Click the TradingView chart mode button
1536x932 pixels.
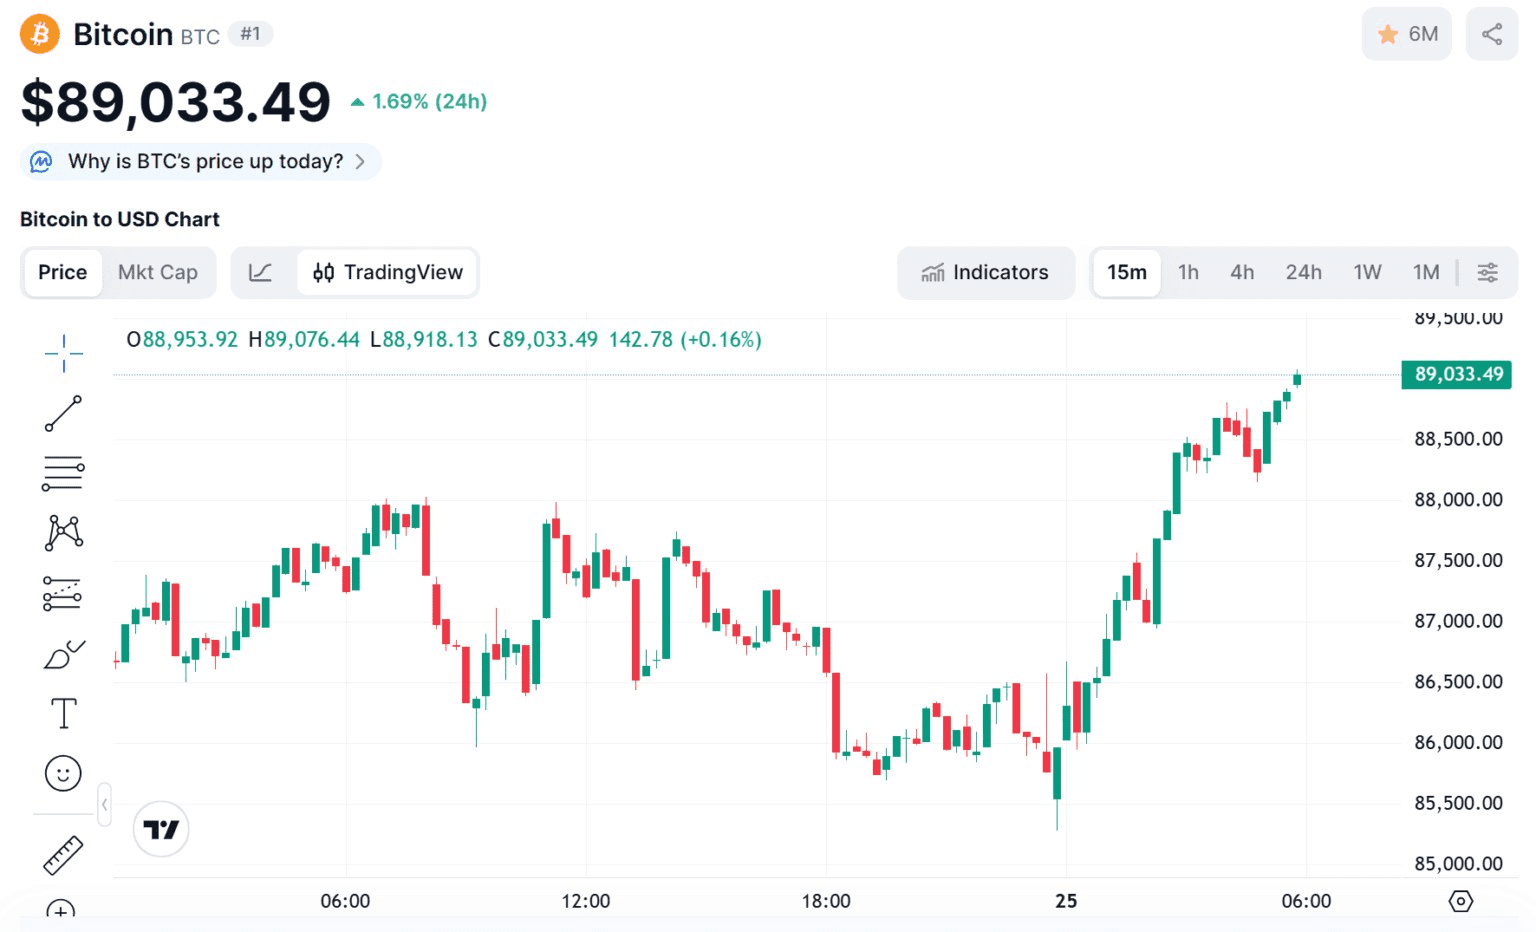388,272
